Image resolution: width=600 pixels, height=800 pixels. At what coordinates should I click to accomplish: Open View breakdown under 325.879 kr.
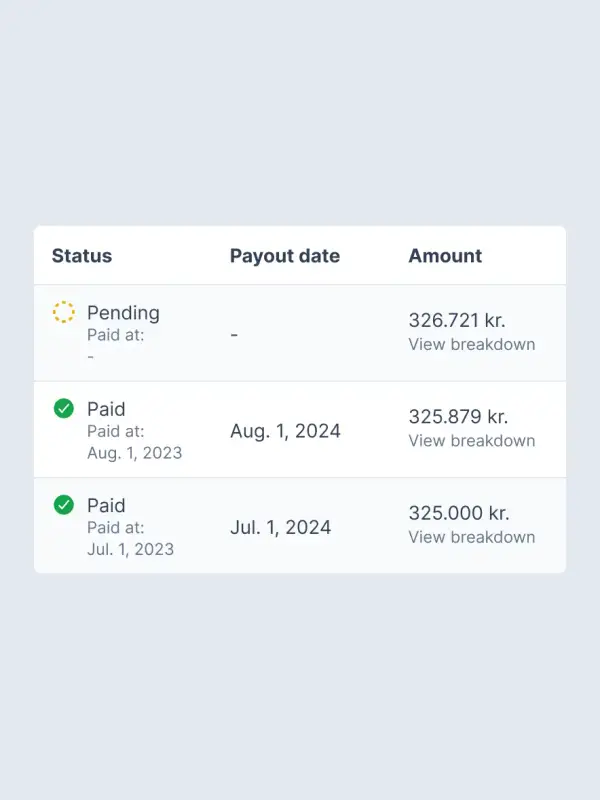(471, 441)
